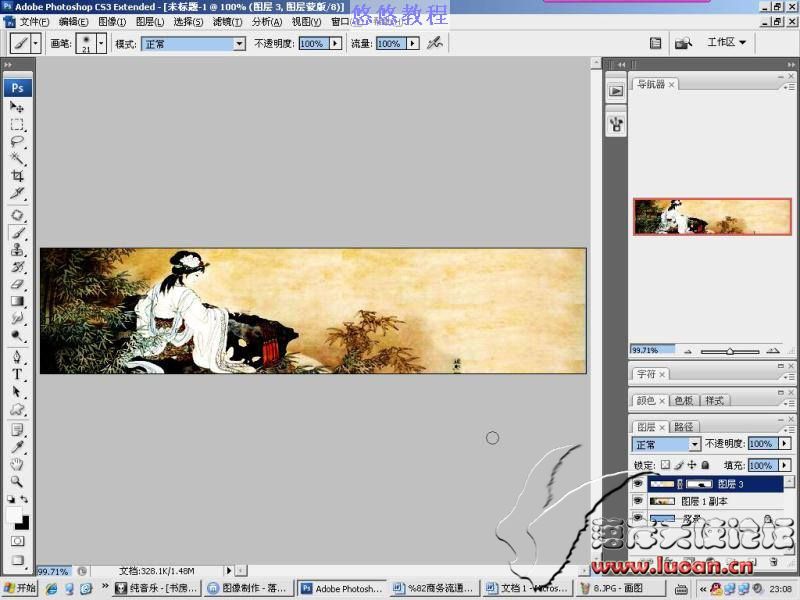Select the Pen tool
The height and width of the screenshot is (600, 800).
click(17, 357)
